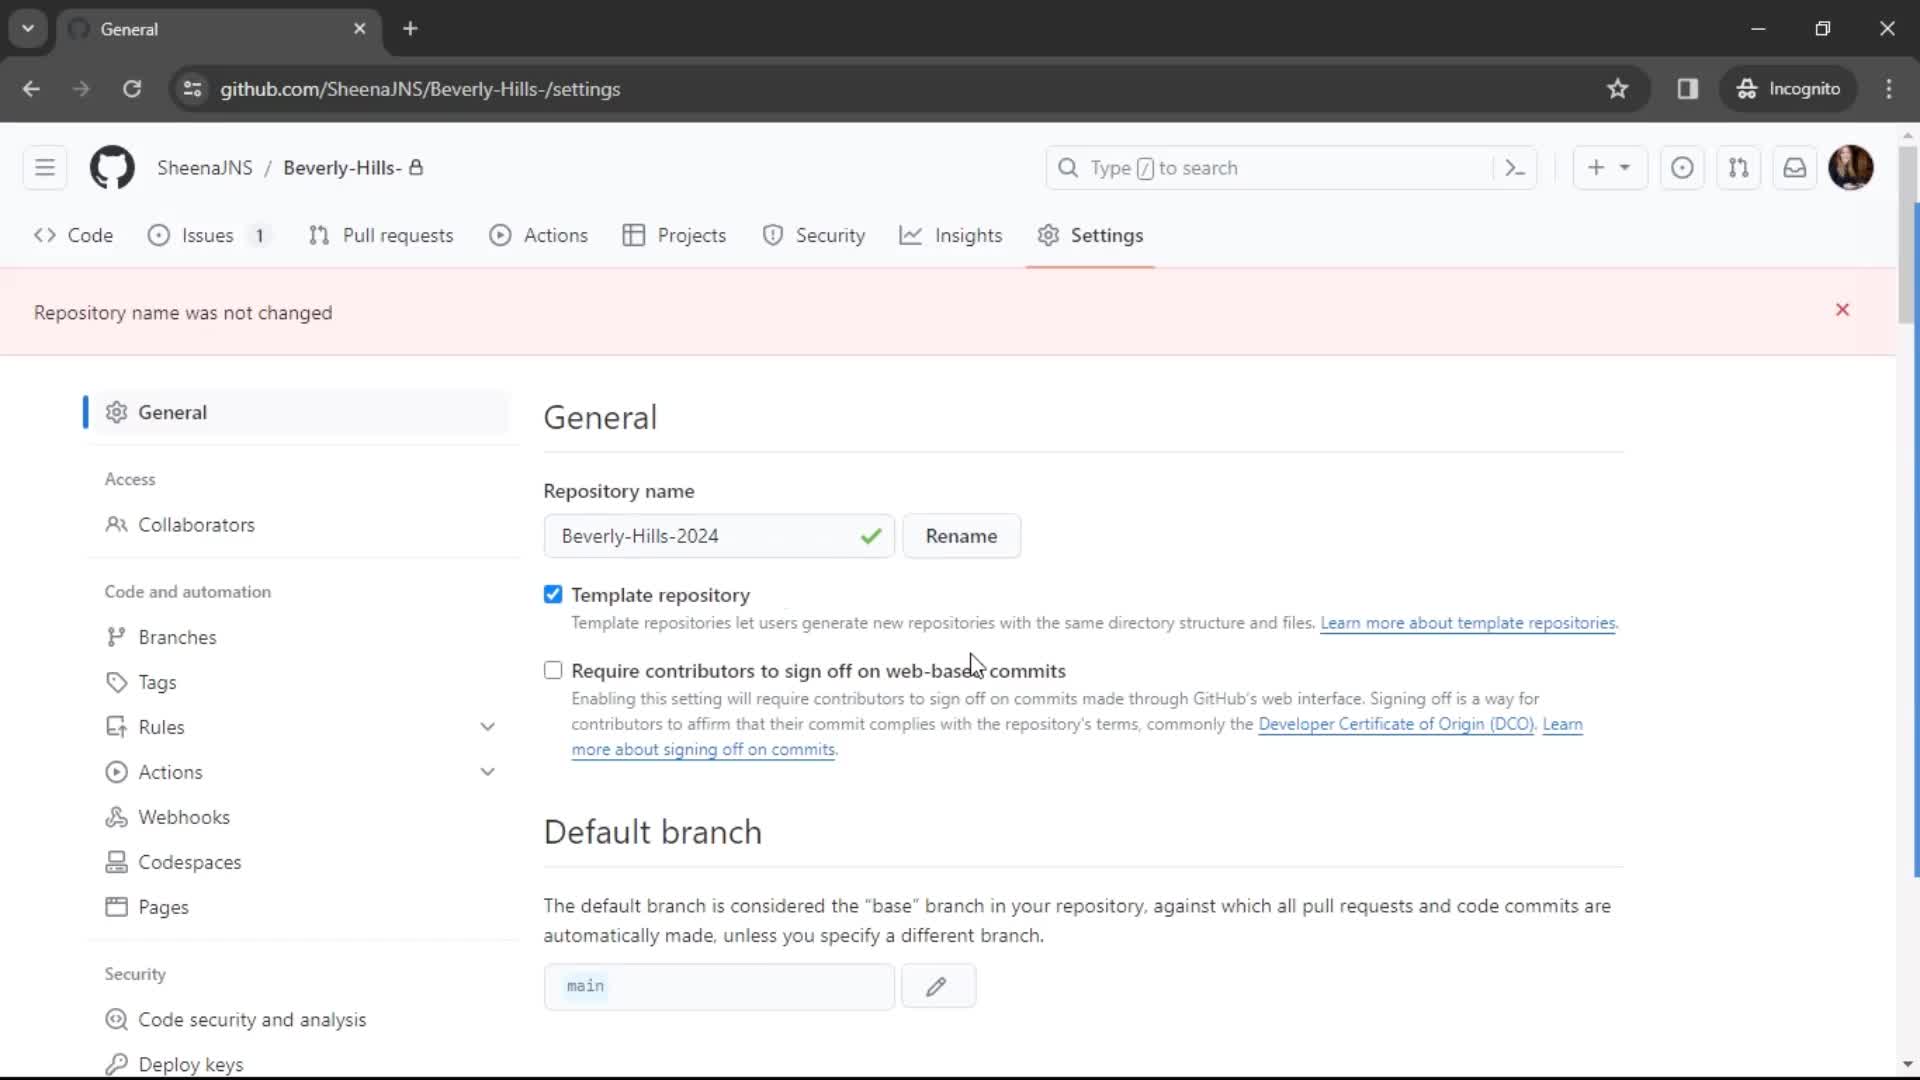Open the GitHub homepage logo
This screenshot has width=1920, height=1080.
pyautogui.click(x=112, y=168)
